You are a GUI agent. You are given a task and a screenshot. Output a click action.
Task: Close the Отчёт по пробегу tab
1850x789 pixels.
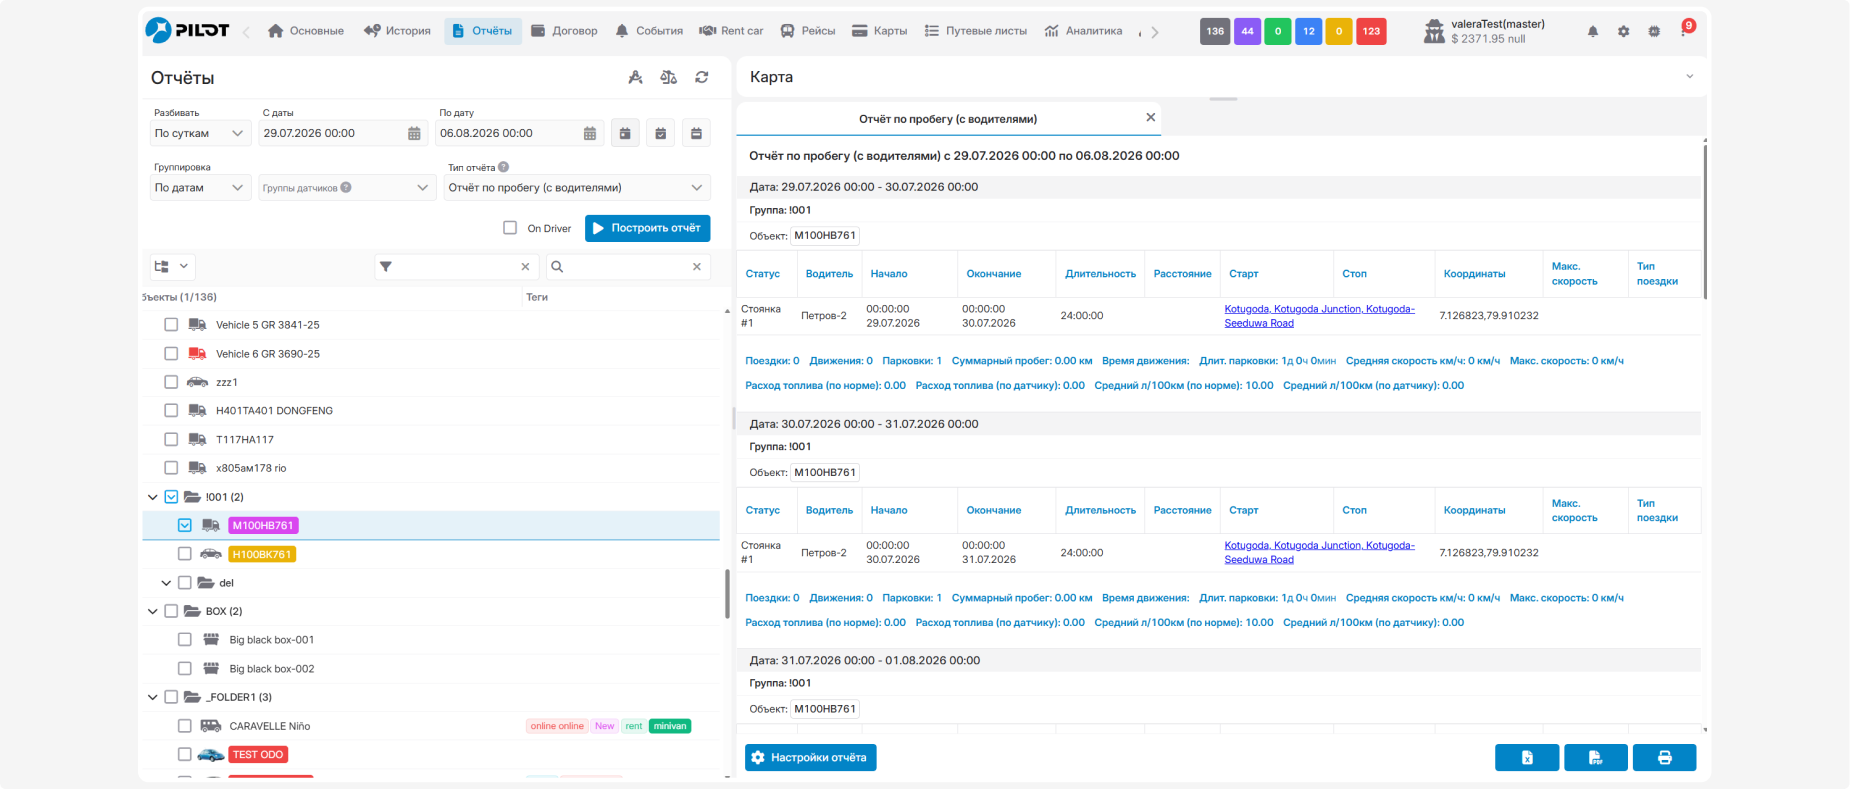[1151, 118]
